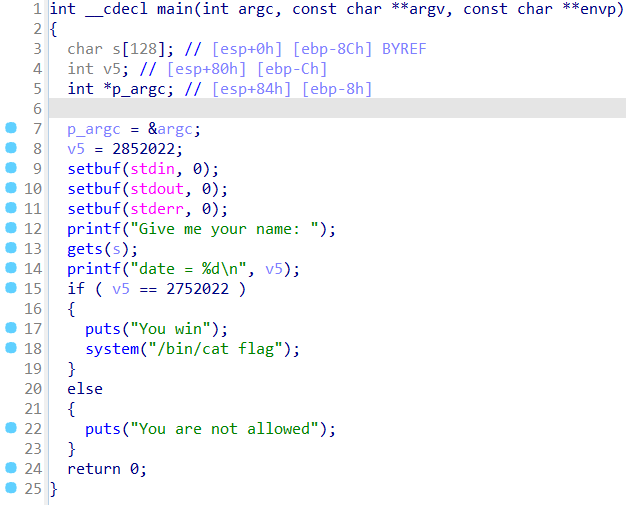Toggle breakpoint dot on line 14
Screen dimensions: 626x505
coord(11,267)
